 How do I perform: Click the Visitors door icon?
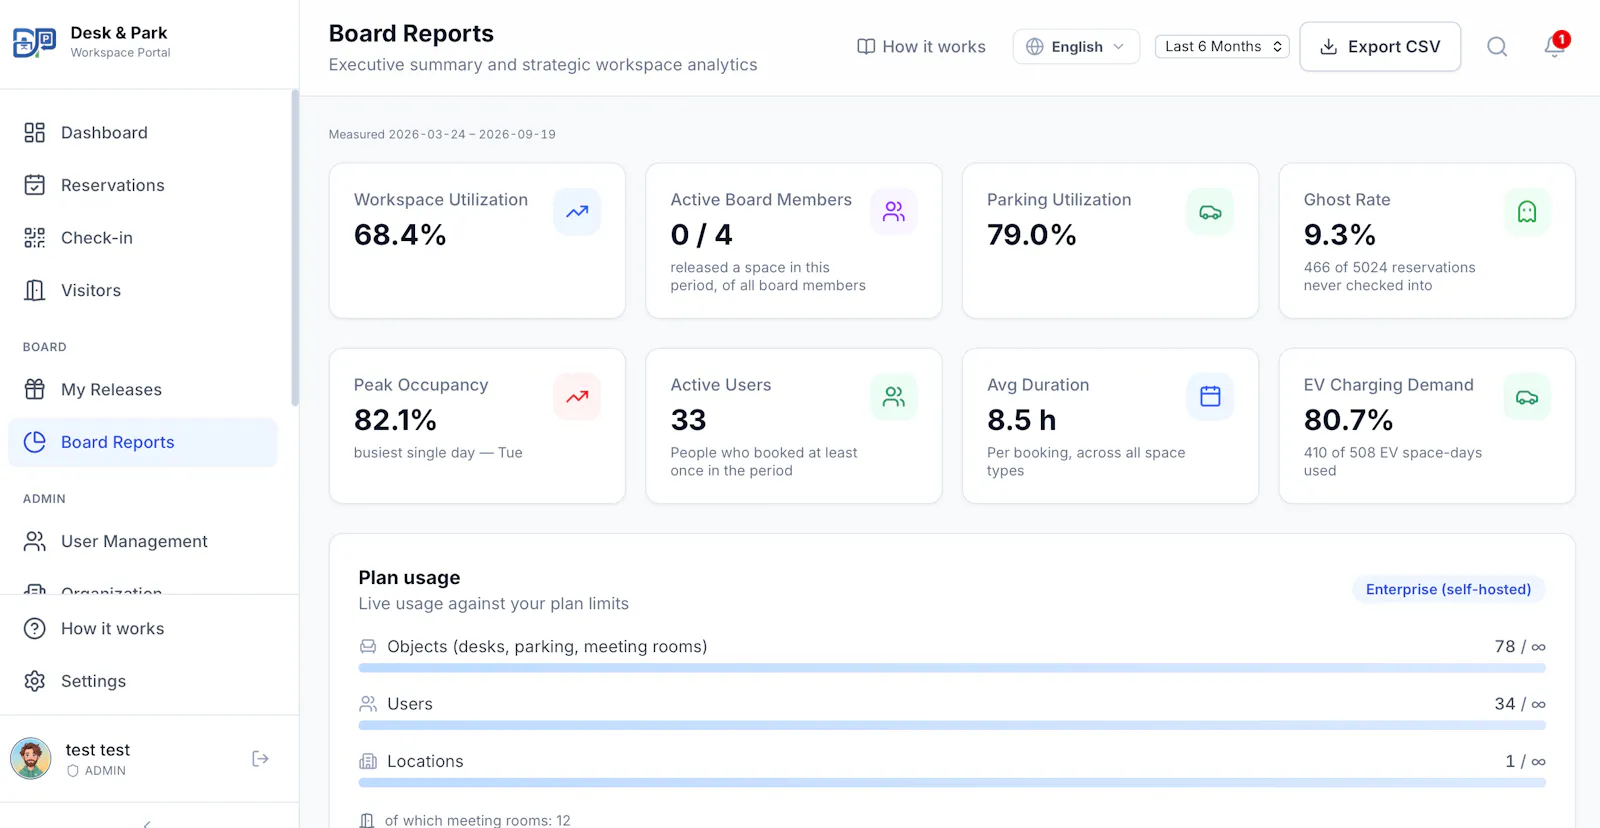tap(35, 290)
